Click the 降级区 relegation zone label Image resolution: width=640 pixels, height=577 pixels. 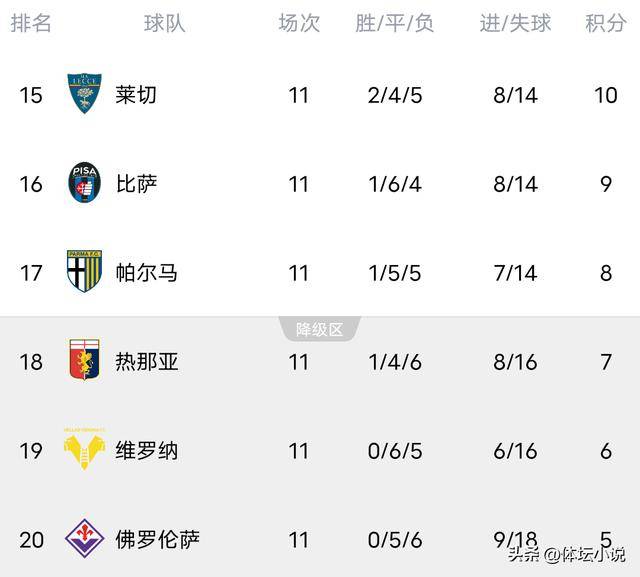[x=319, y=329]
